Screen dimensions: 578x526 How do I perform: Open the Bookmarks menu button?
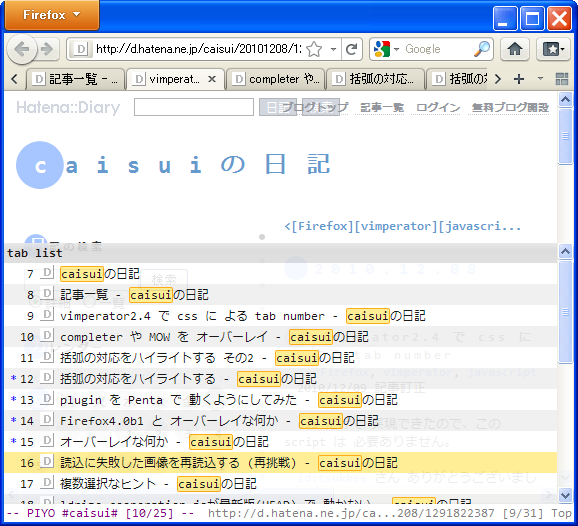(x=553, y=49)
